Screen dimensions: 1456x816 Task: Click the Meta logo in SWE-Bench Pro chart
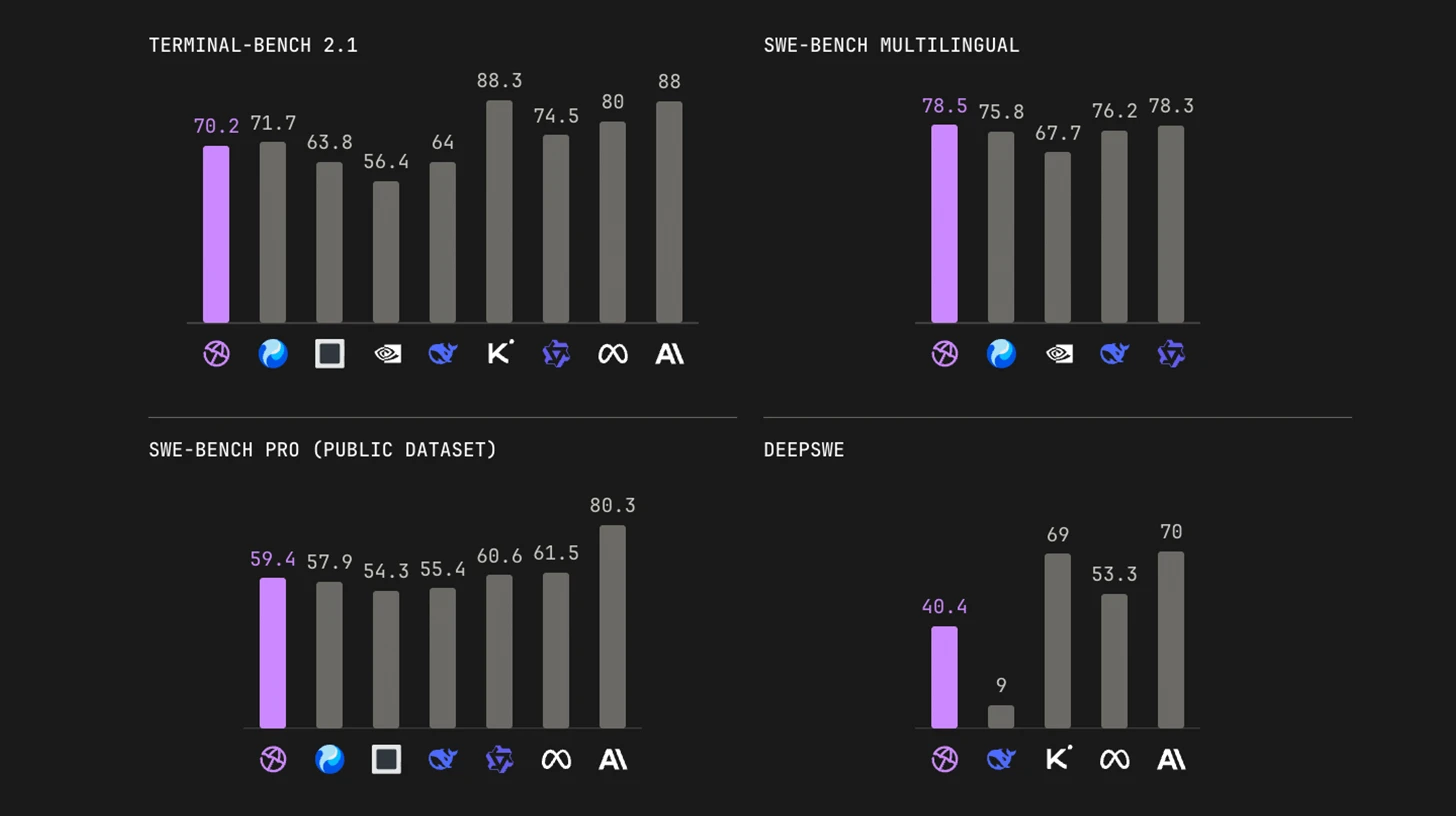tap(556, 760)
